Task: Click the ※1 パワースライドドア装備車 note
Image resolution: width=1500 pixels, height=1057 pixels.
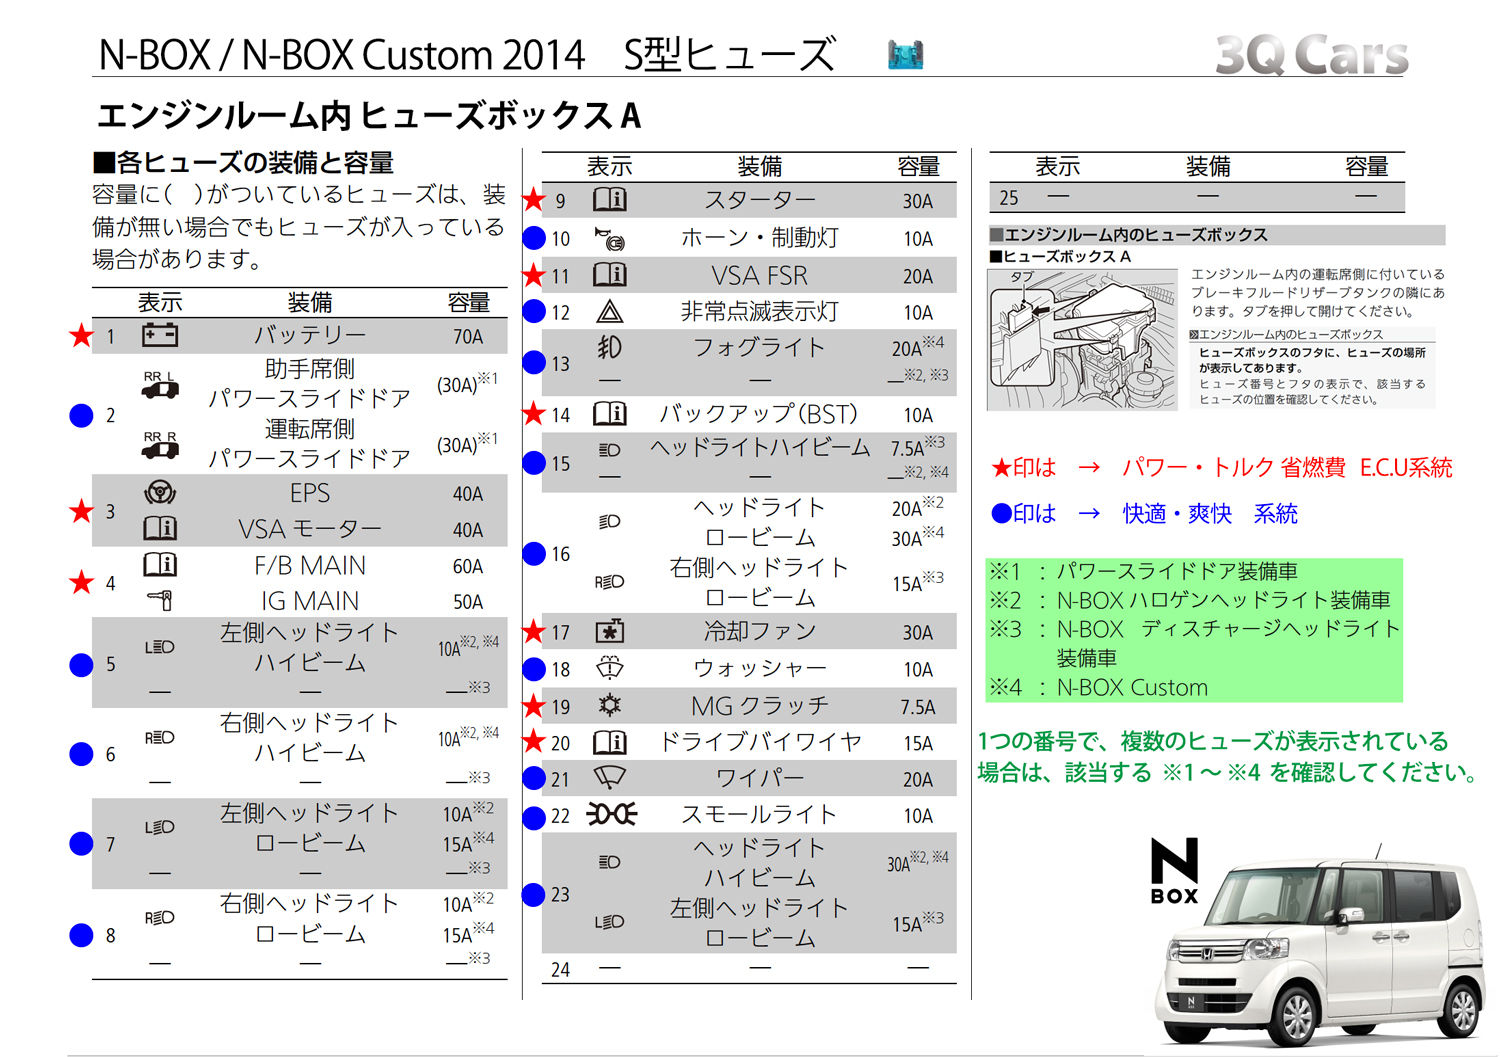Action: [1143, 571]
